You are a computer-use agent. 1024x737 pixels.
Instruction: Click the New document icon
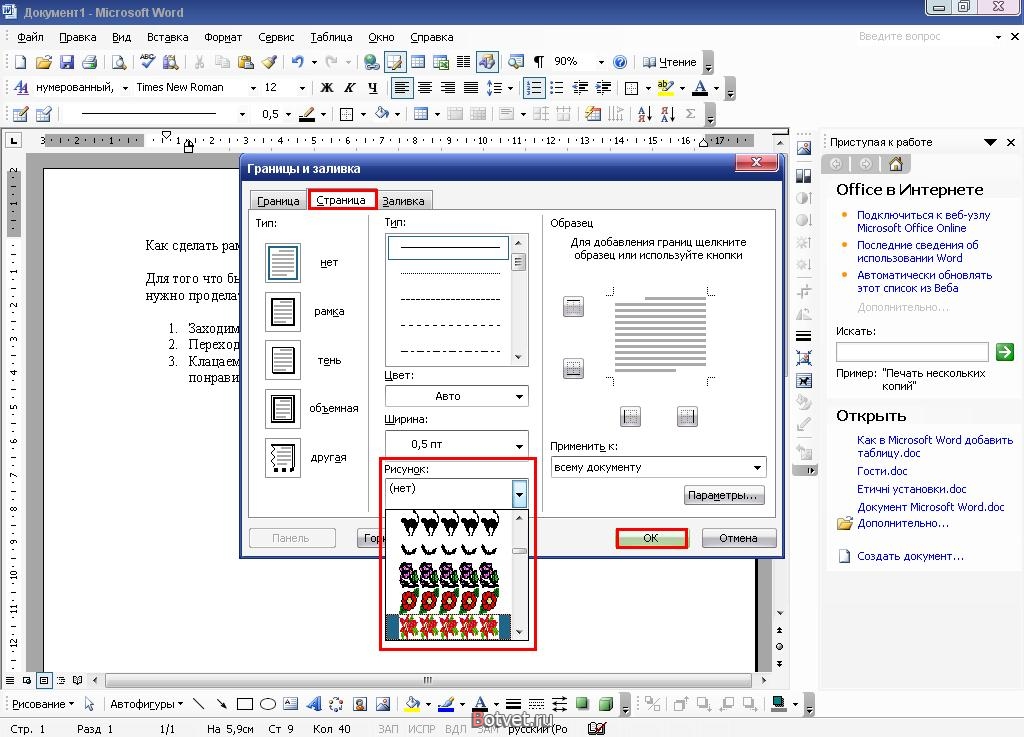20,62
